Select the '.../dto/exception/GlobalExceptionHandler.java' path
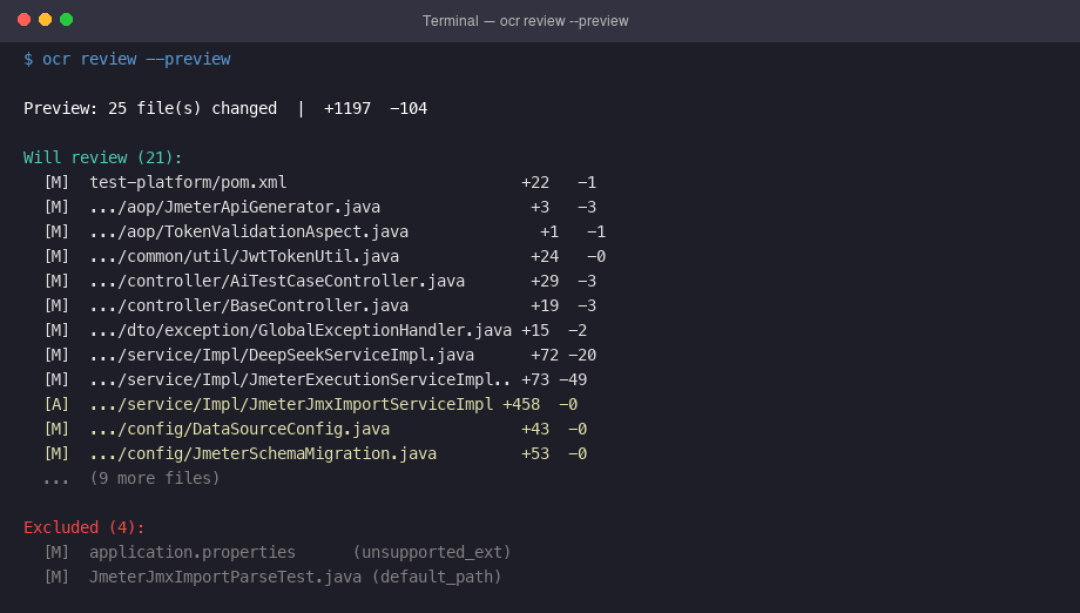Viewport: 1080px width, 613px height. (x=300, y=331)
